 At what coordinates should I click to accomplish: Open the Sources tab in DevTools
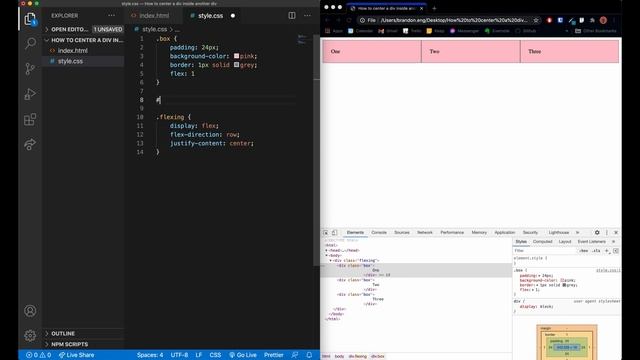pyautogui.click(x=402, y=233)
